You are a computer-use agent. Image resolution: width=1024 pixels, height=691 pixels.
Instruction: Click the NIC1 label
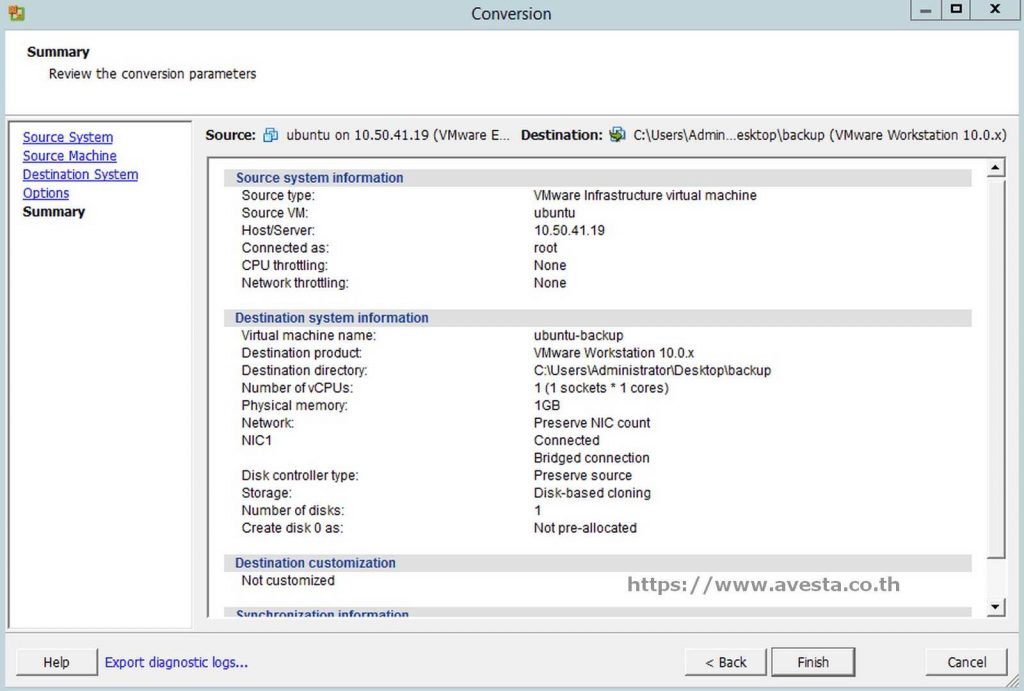(x=257, y=441)
